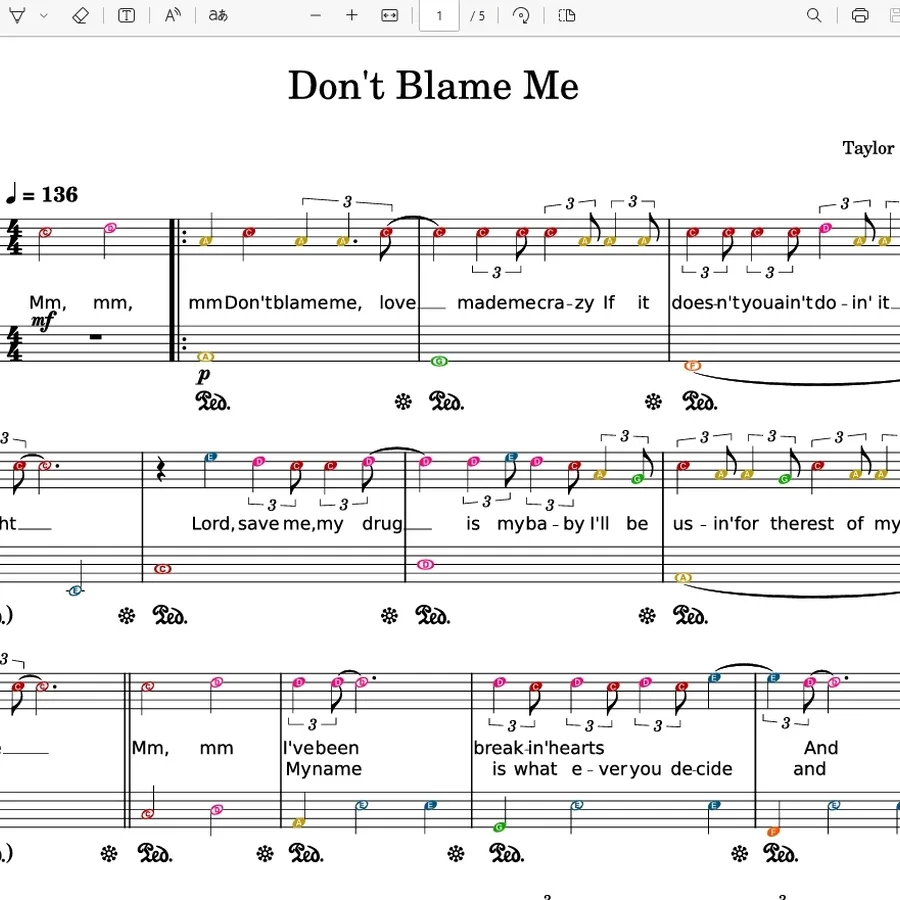Open the Translate tool
The width and height of the screenshot is (900, 900).
point(218,15)
